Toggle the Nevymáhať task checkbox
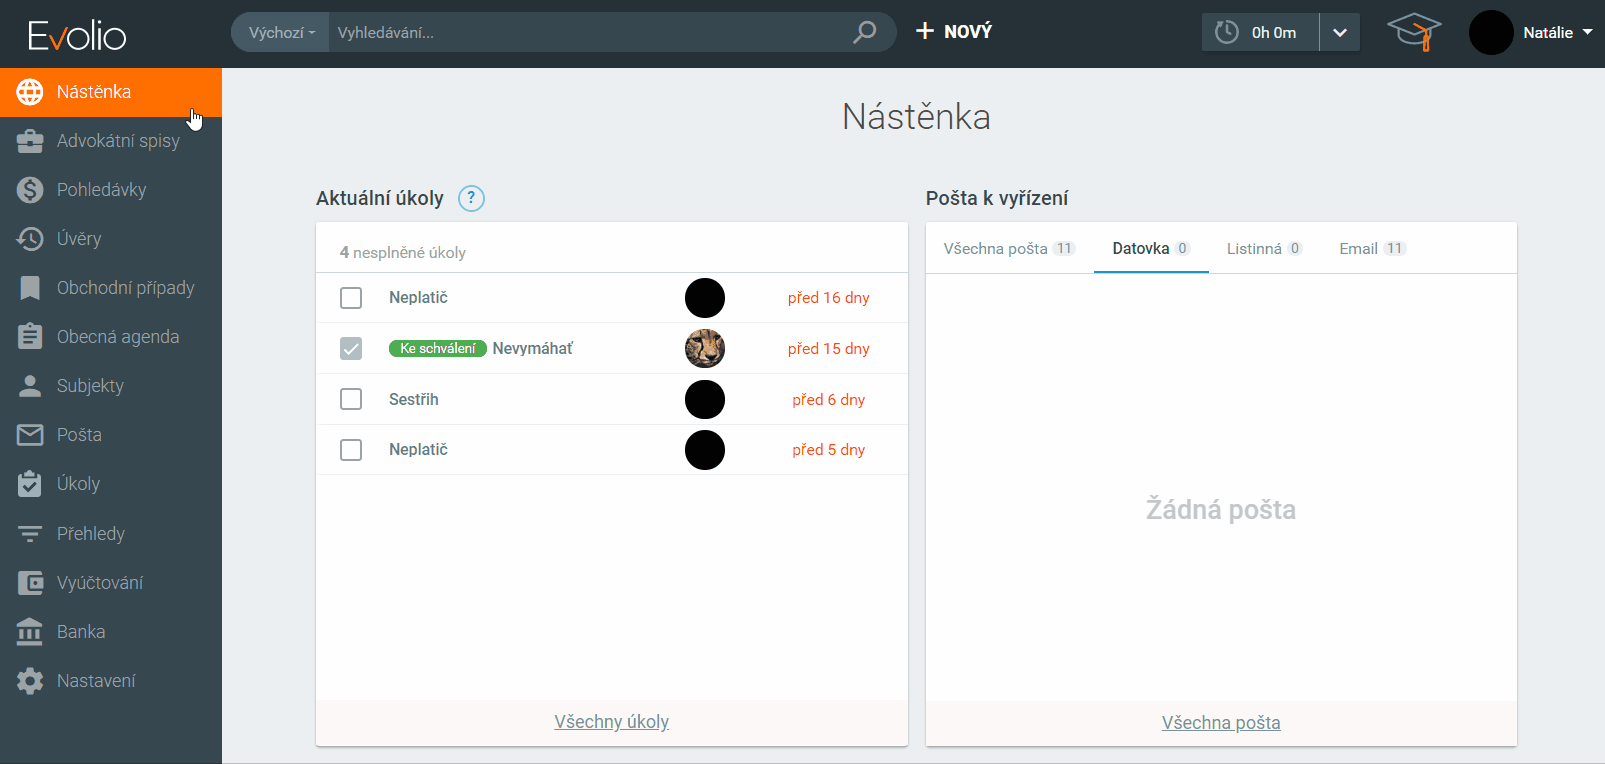 [351, 349]
